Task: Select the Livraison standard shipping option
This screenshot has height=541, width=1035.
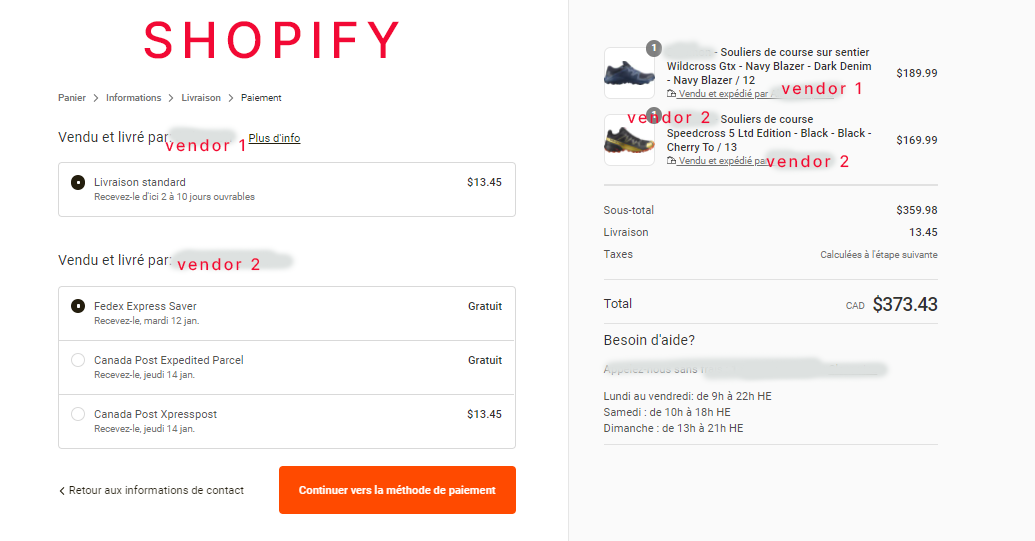Action: point(78,183)
